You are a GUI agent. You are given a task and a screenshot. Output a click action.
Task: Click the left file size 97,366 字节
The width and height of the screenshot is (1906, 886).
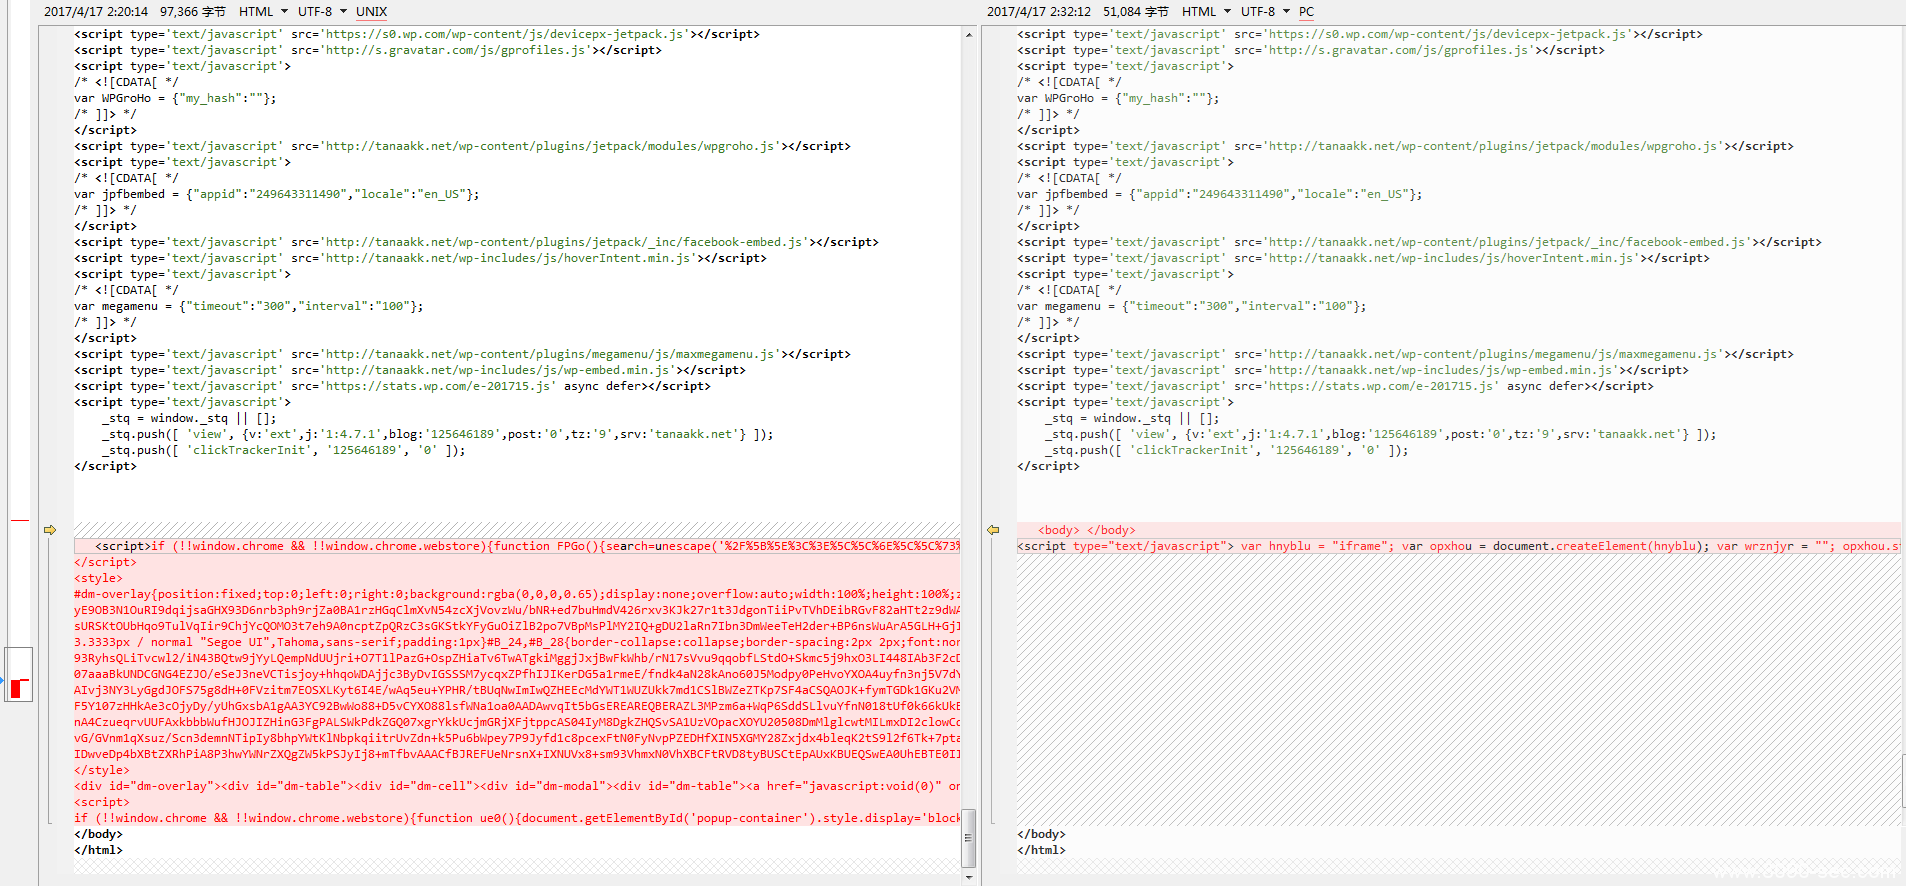pyautogui.click(x=193, y=12)
